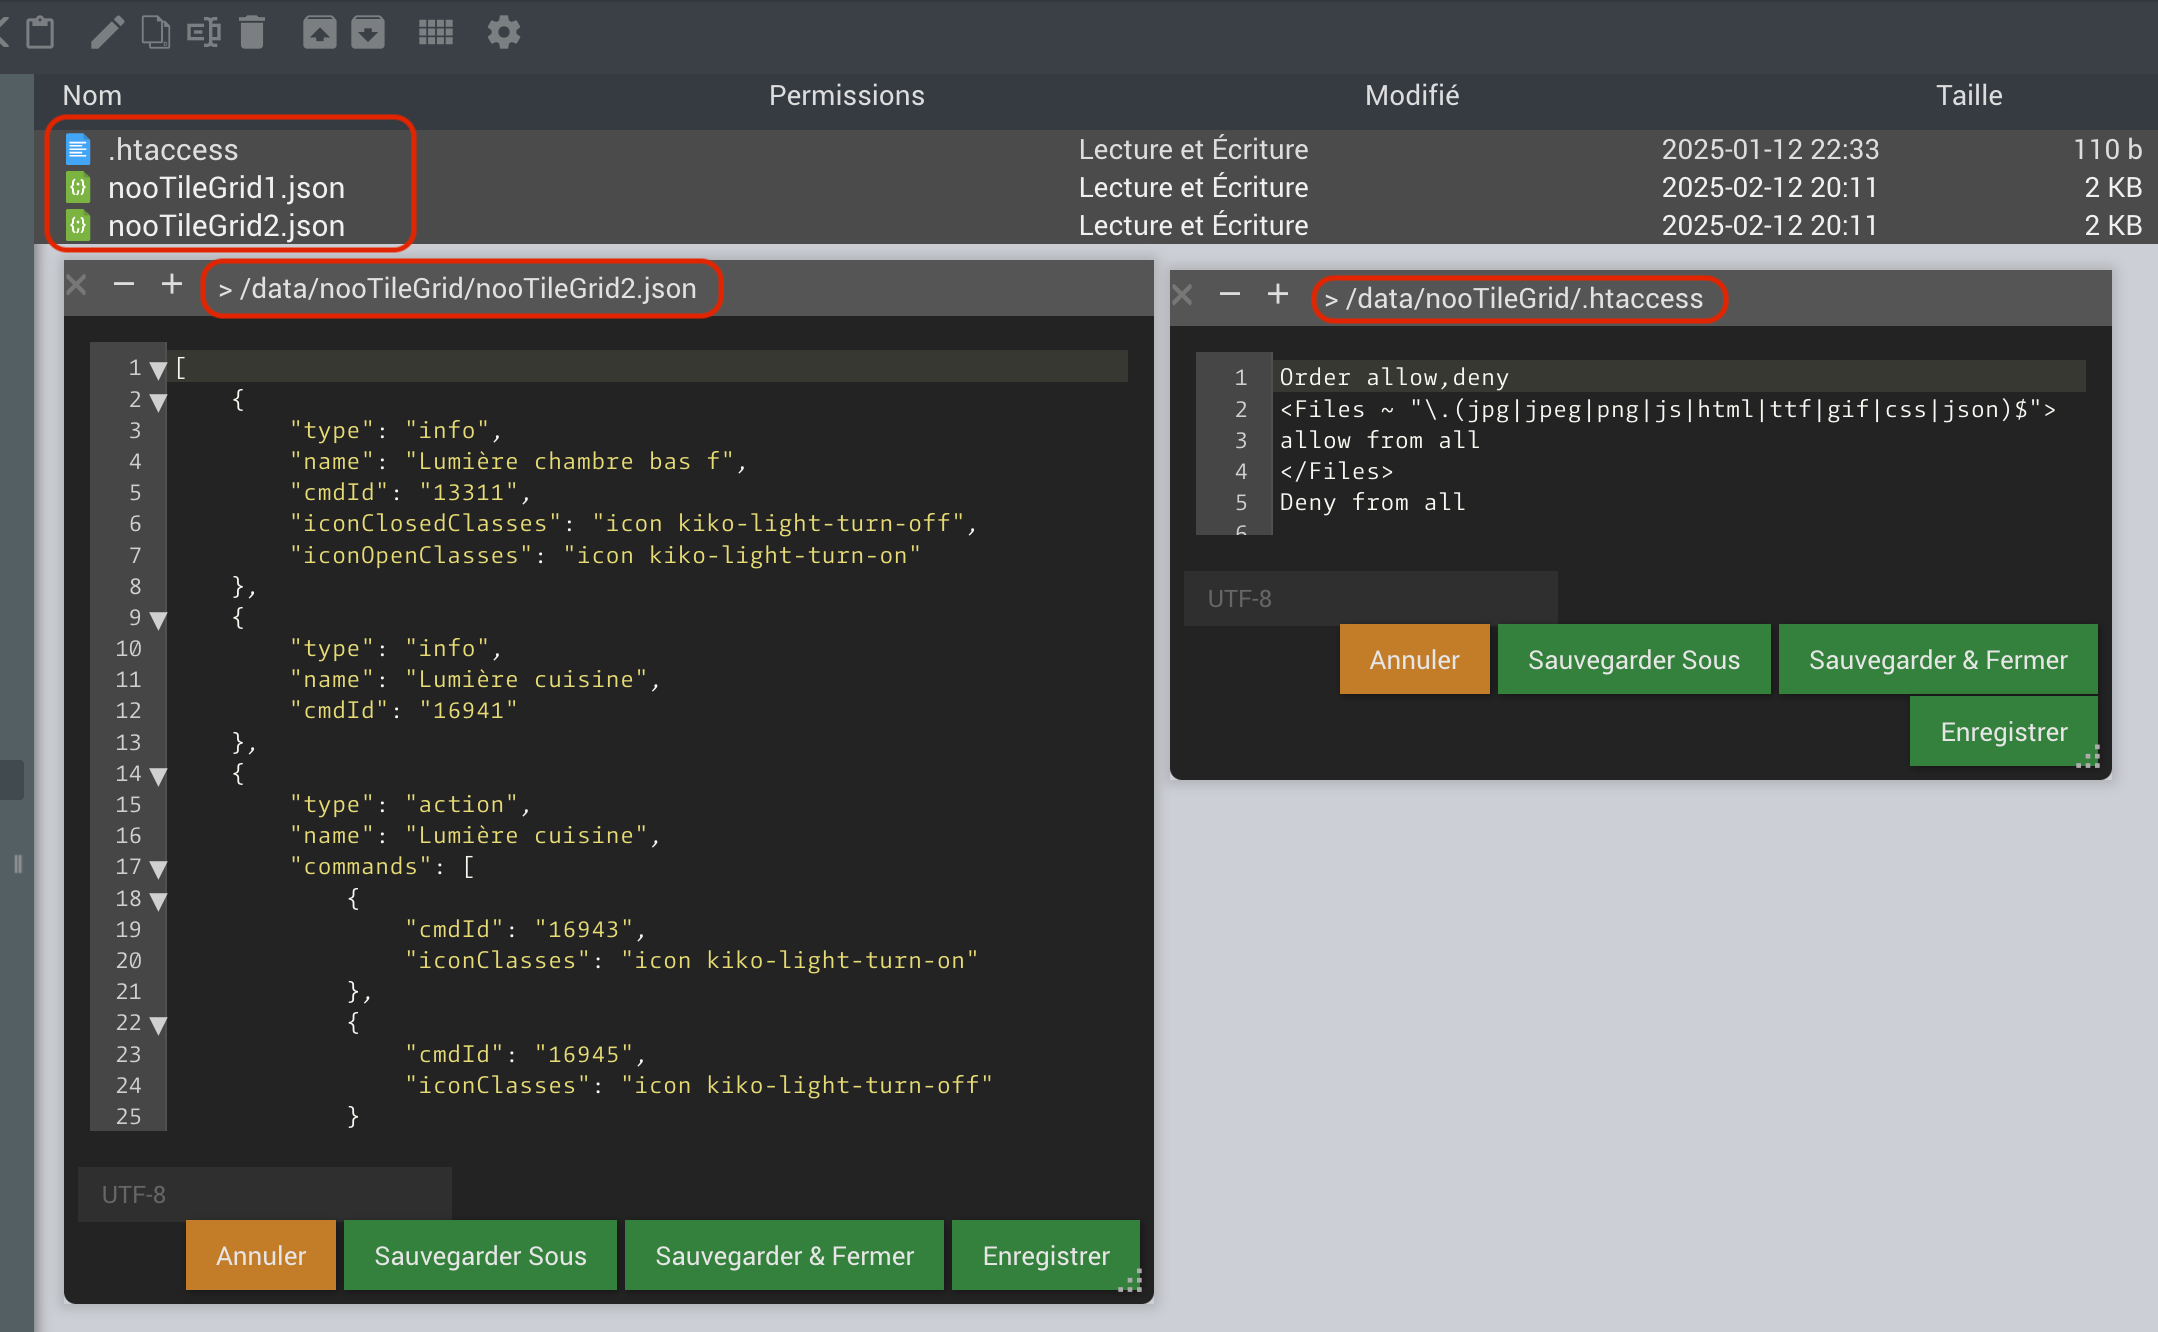Click Enregistrer in .htaccess editor
This screenshot has height=1332, width=2158.
click(2004, 731)
